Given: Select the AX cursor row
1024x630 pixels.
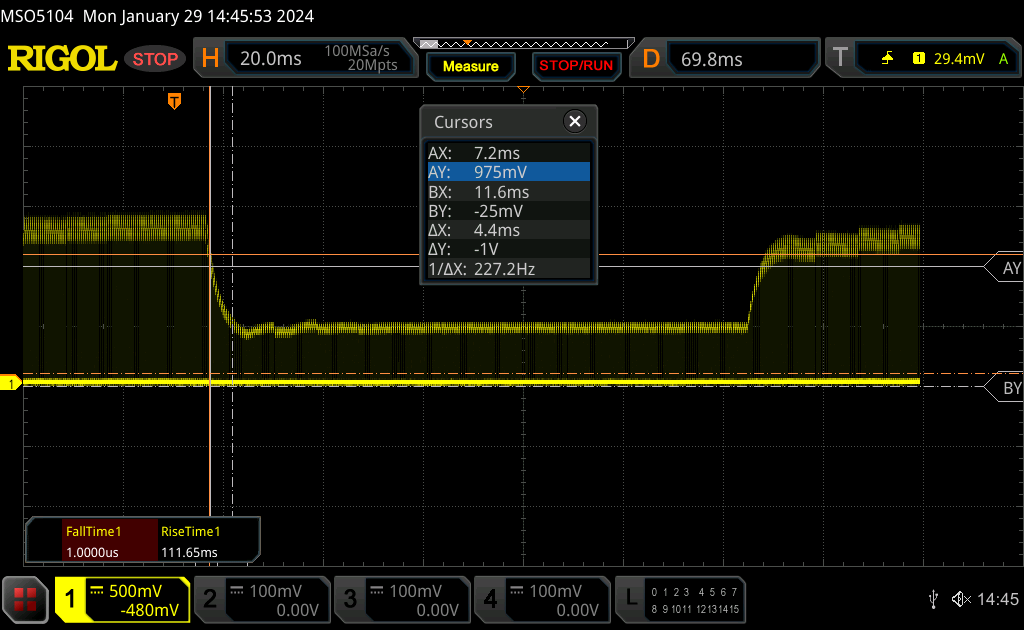Looking at the screenshot, I should point(507,153).
